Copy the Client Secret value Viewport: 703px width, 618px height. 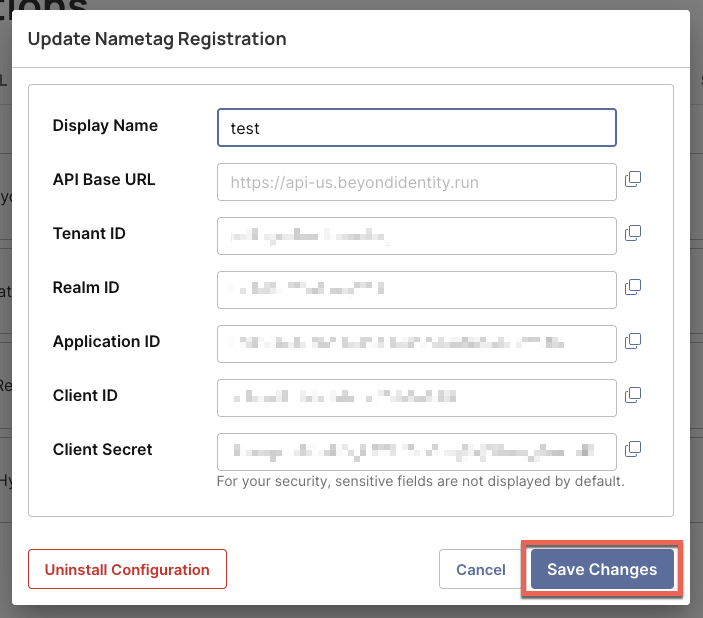click(x=632, y=449)
